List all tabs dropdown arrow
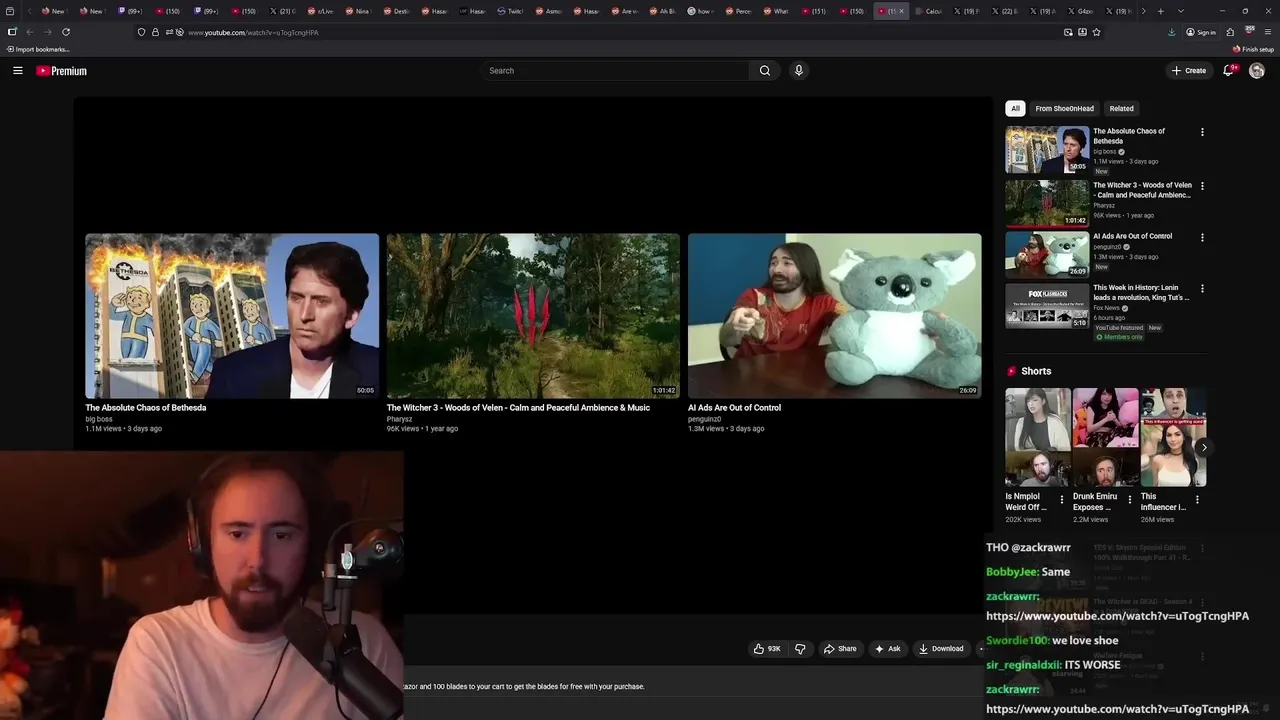The height and width of the screenshot is (720, 1280). (1181, 11)
